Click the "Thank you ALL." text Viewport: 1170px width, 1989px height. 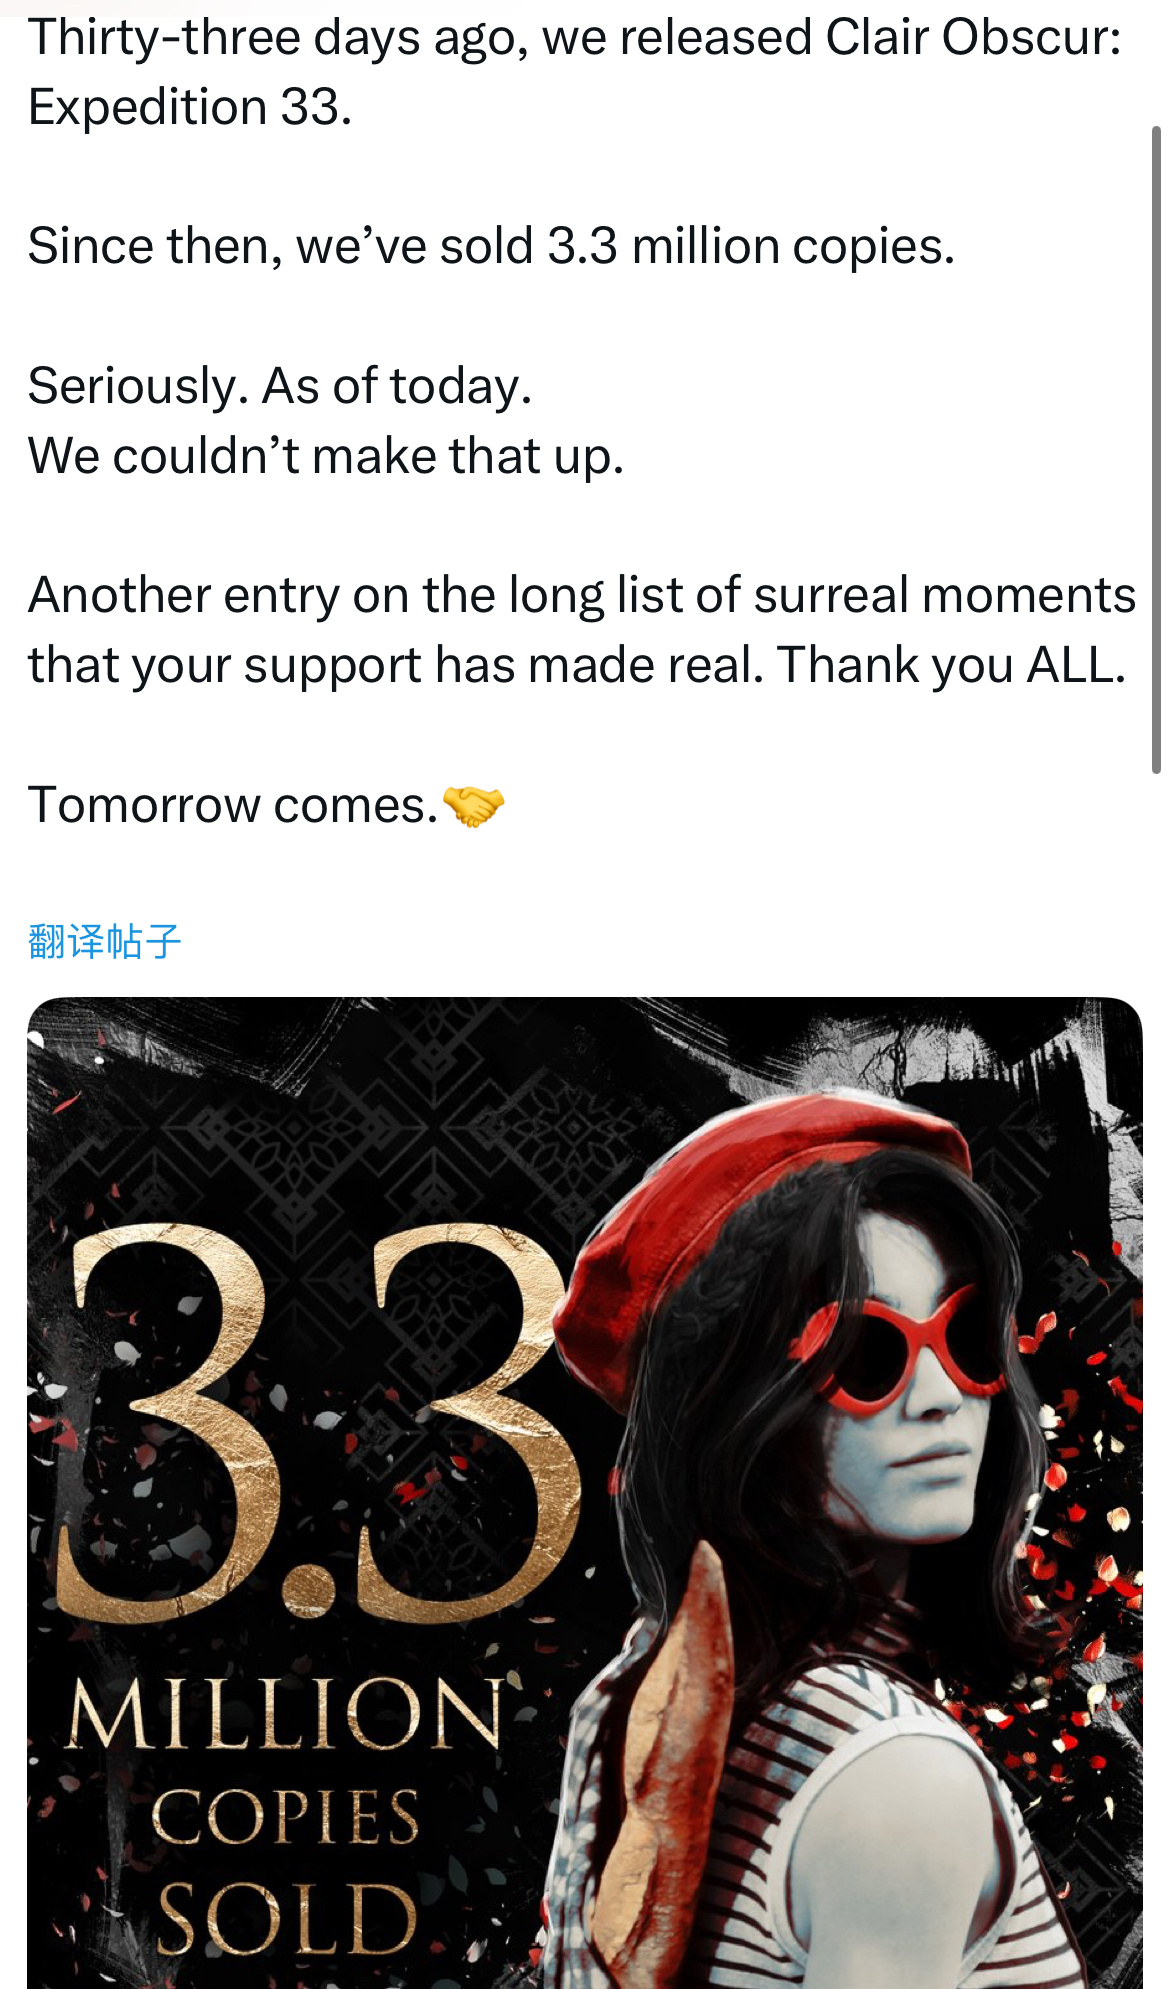click(x=952, y=665)
